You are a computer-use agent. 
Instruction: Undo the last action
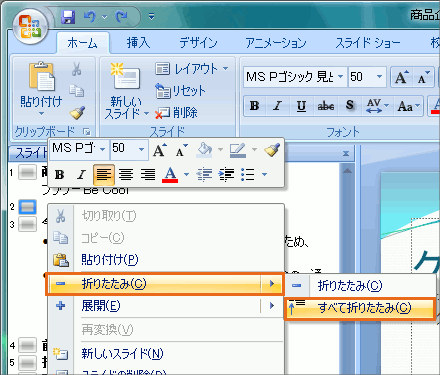pos(89,16)
